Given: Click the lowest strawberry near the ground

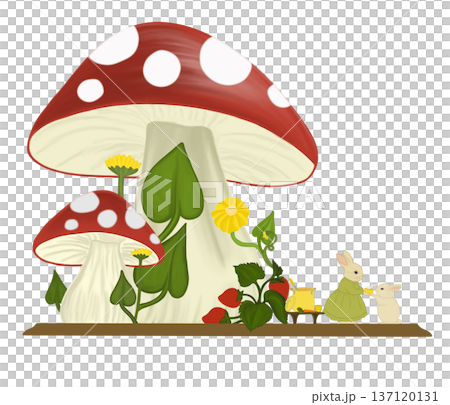Looking at the screenshot, I should pos(216,316).
